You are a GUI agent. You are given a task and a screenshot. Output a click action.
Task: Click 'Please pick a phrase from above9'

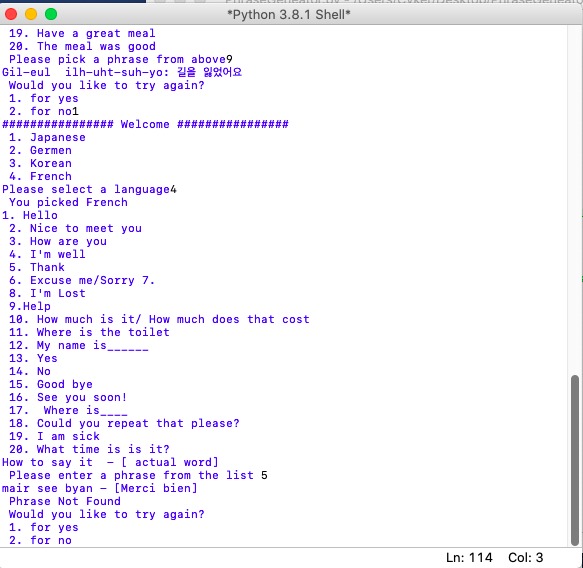pos(121,59)
